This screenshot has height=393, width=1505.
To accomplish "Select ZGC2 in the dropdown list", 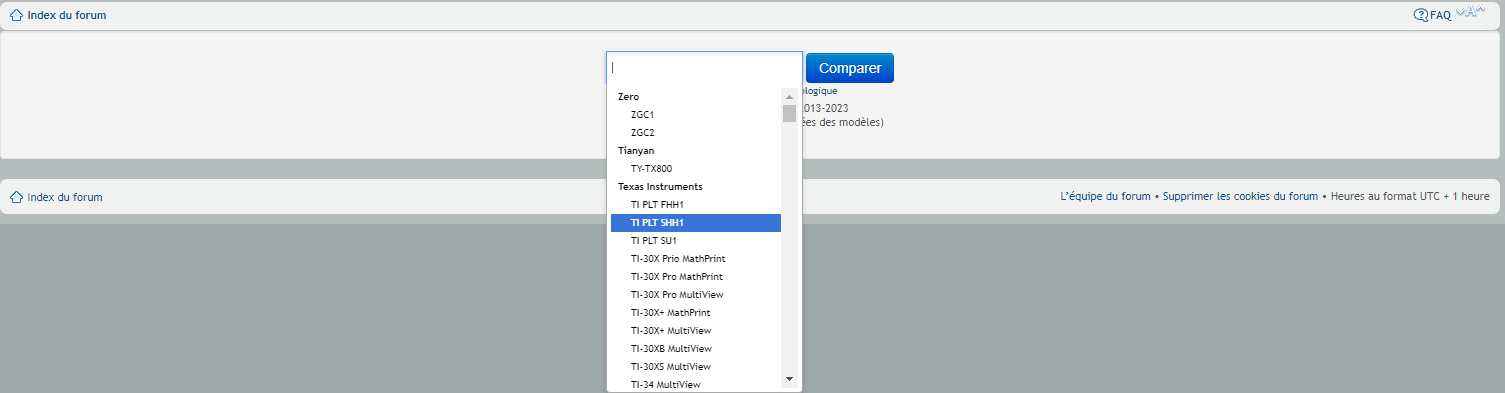I will click(x=696, y=132).
